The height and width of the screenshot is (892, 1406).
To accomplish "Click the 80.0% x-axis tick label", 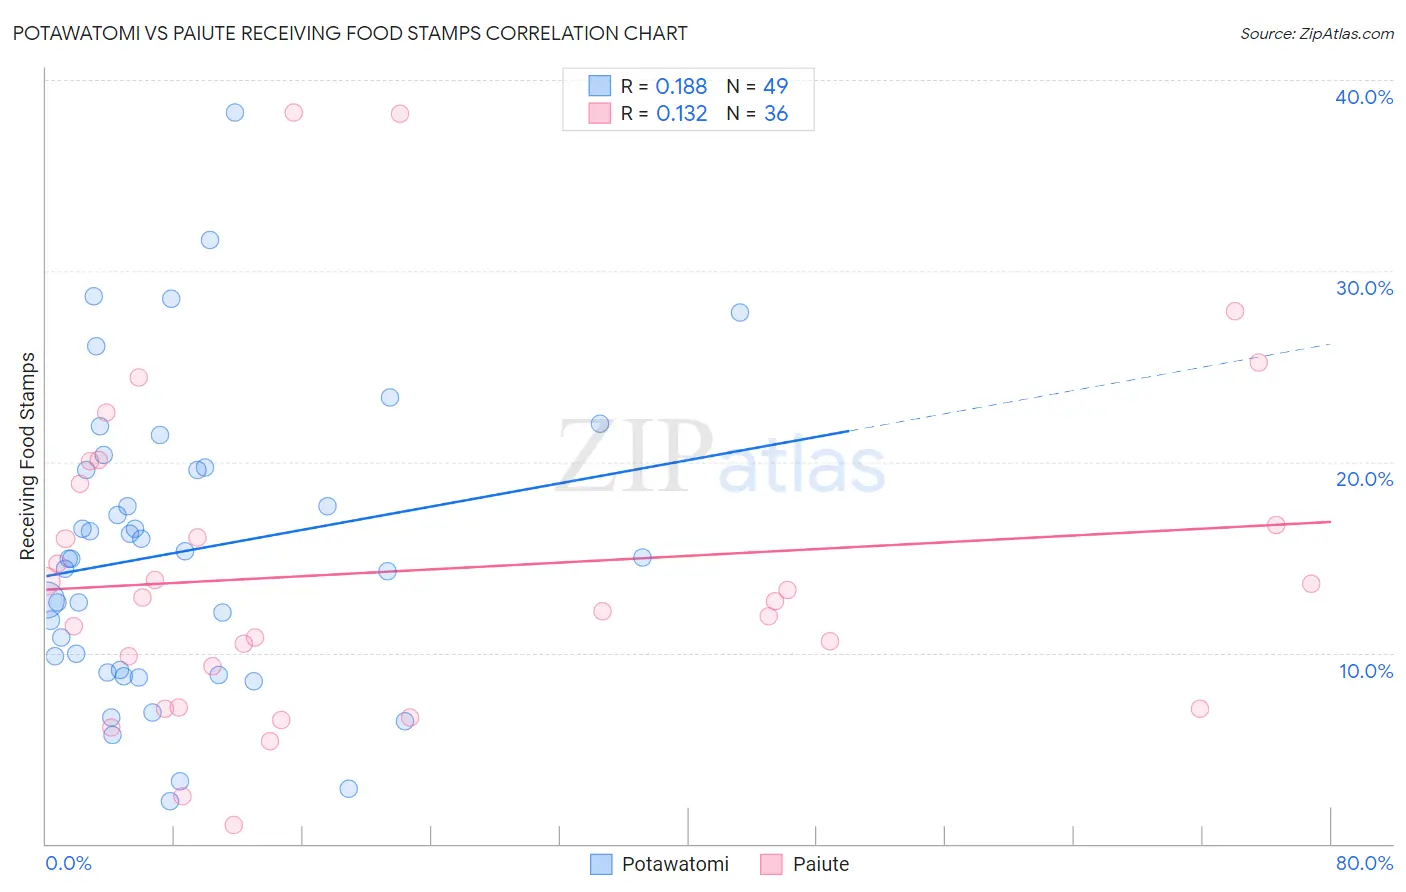I will tap(1364, 863).
